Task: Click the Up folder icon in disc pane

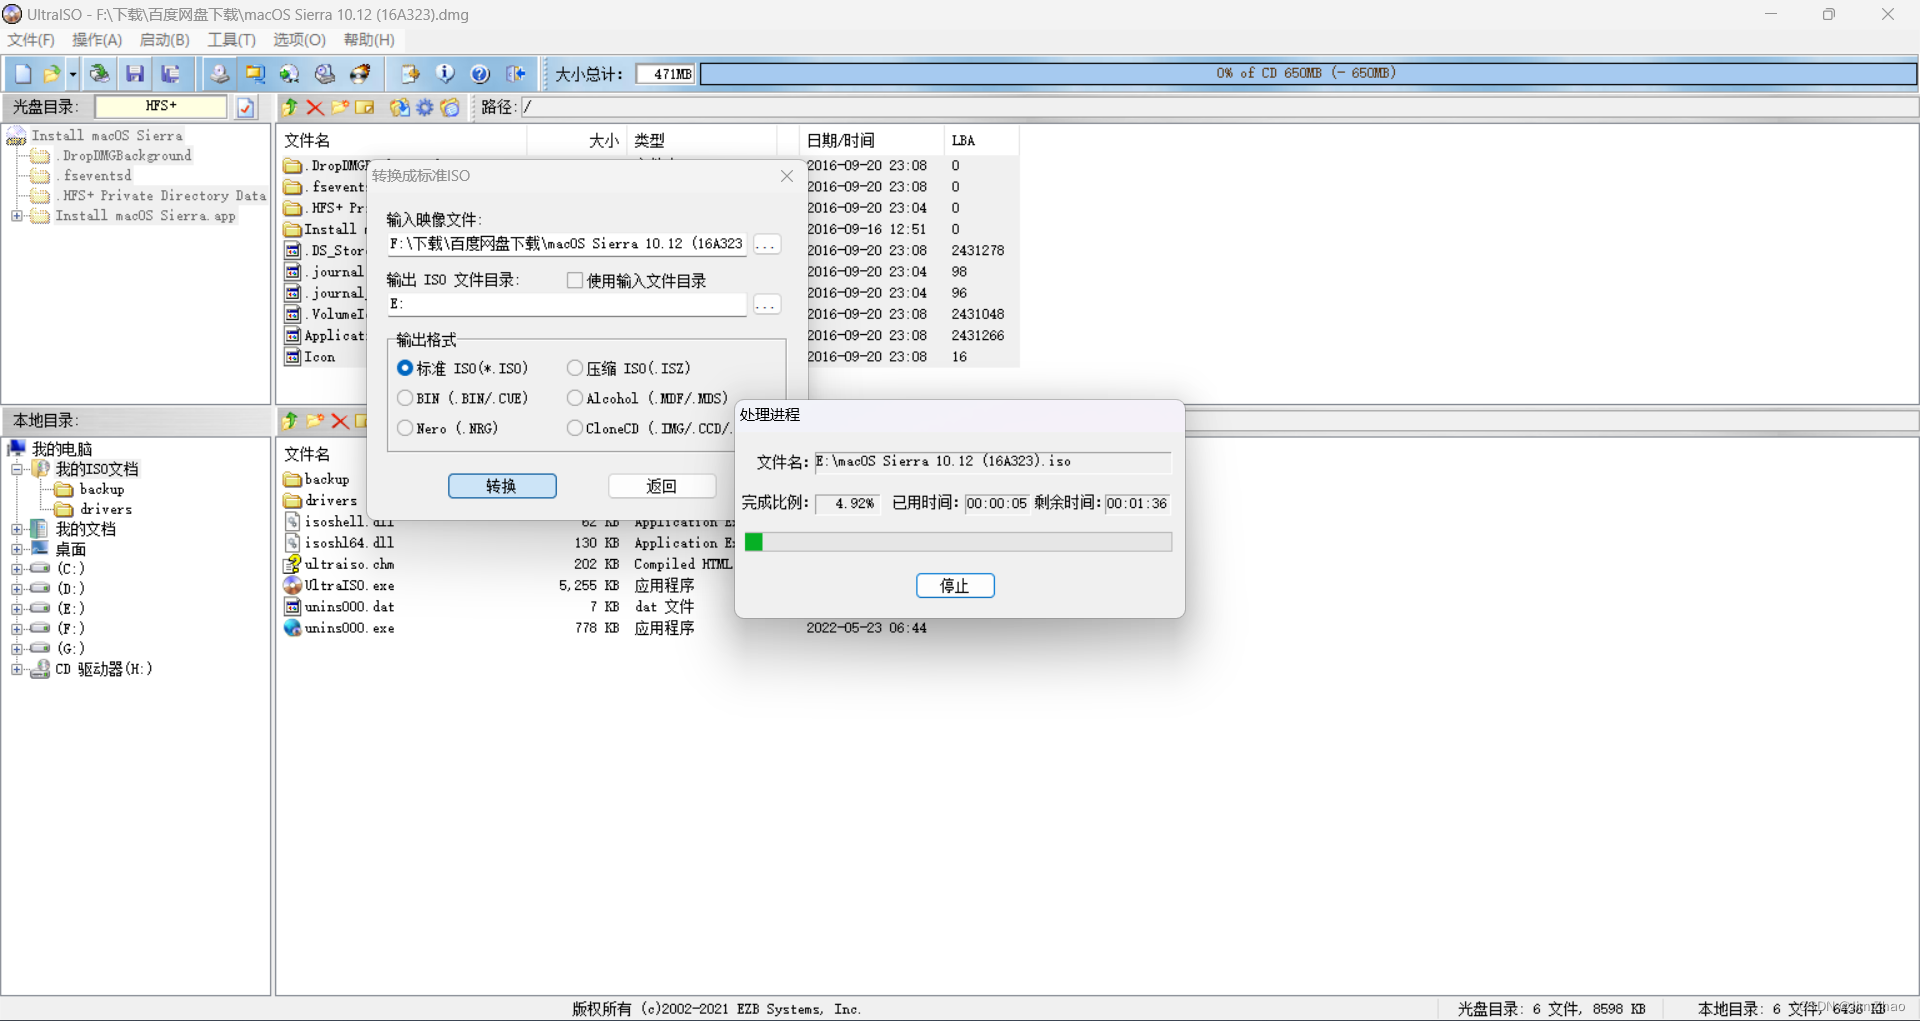Action: coord(290,107)
